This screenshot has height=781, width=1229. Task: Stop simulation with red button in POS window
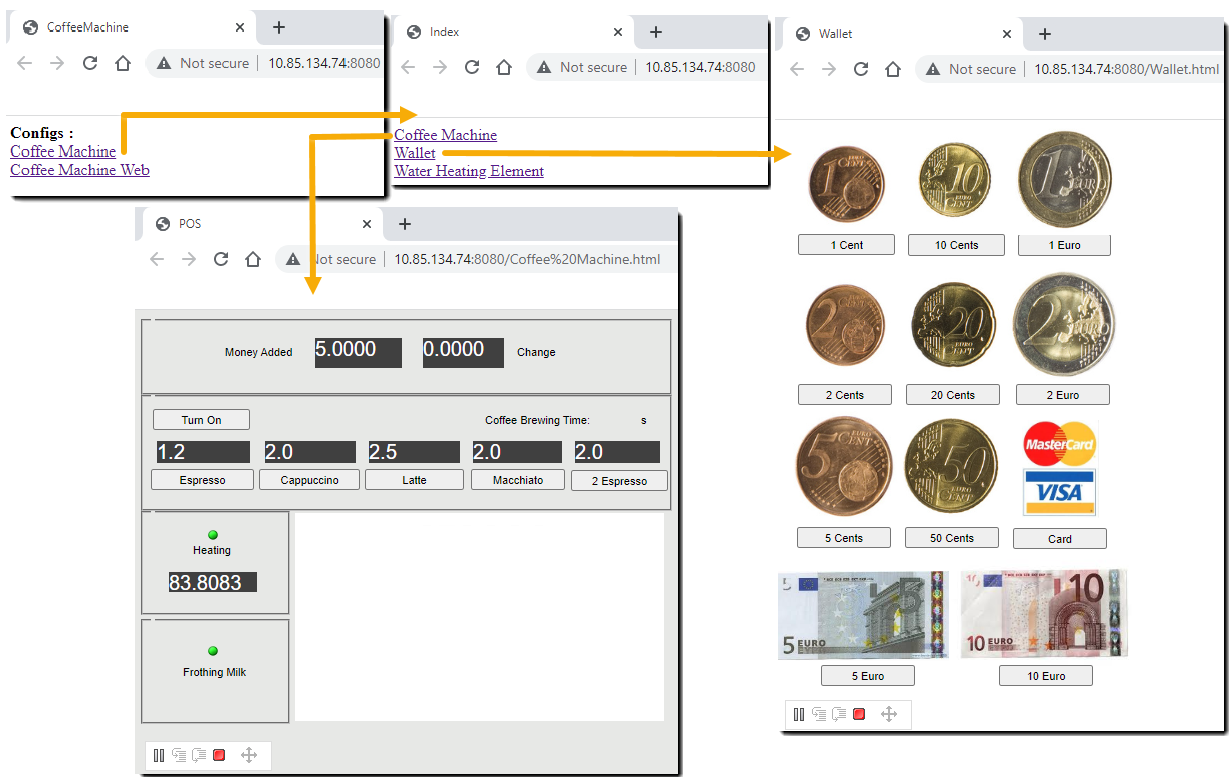tap(219, 755)
